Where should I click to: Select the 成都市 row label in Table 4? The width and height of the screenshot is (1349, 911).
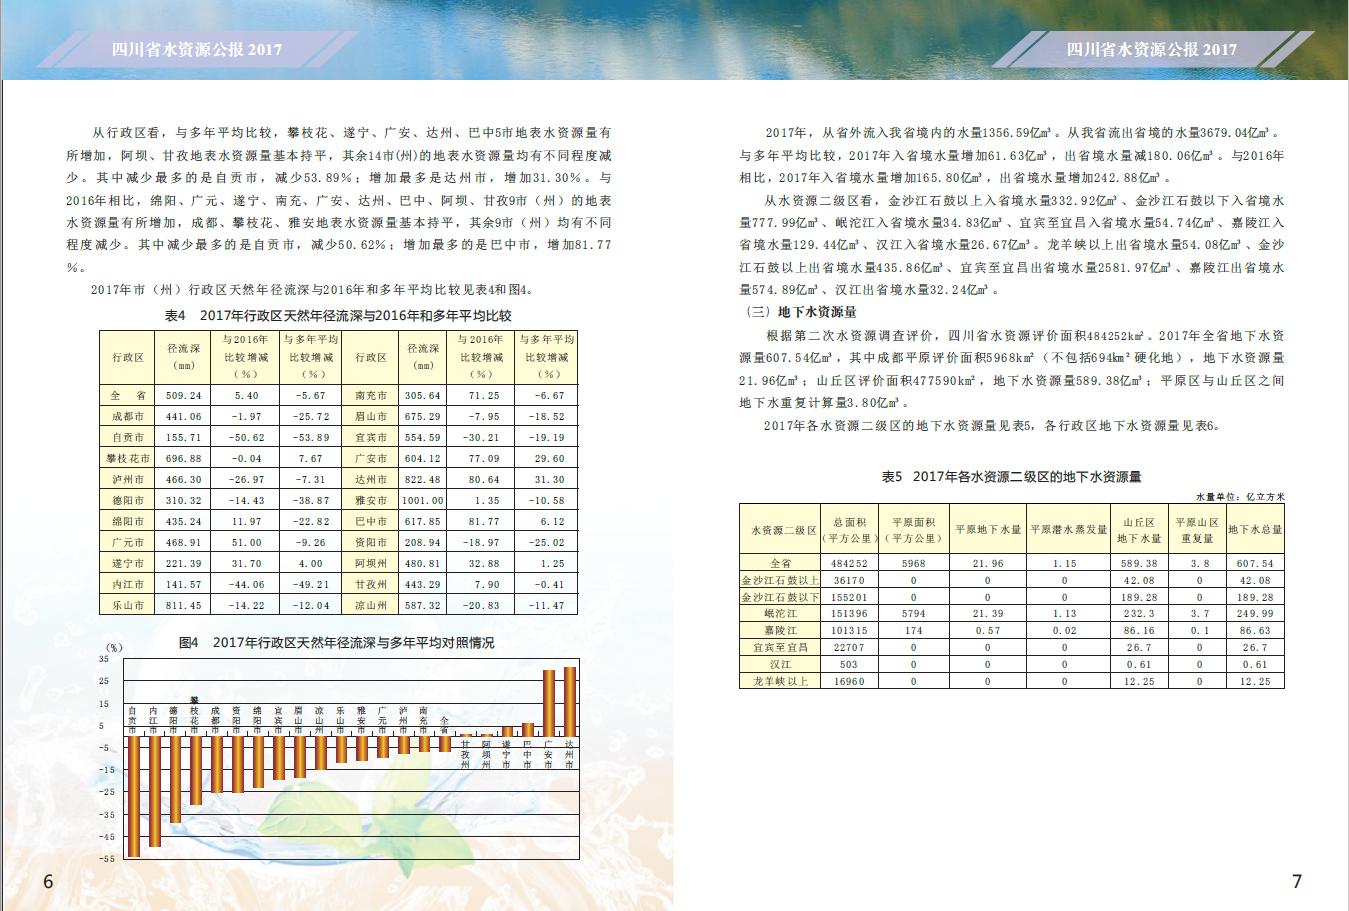(128, 417)
